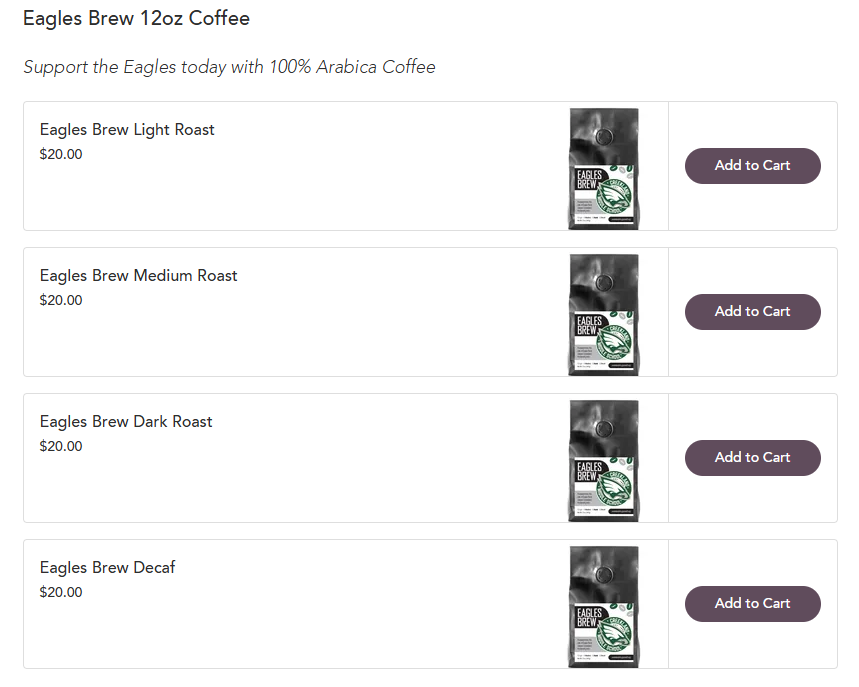Click the $20.00 price under Light Roast
The width and height of the screenshot is (859, 687).
(61, 154)
